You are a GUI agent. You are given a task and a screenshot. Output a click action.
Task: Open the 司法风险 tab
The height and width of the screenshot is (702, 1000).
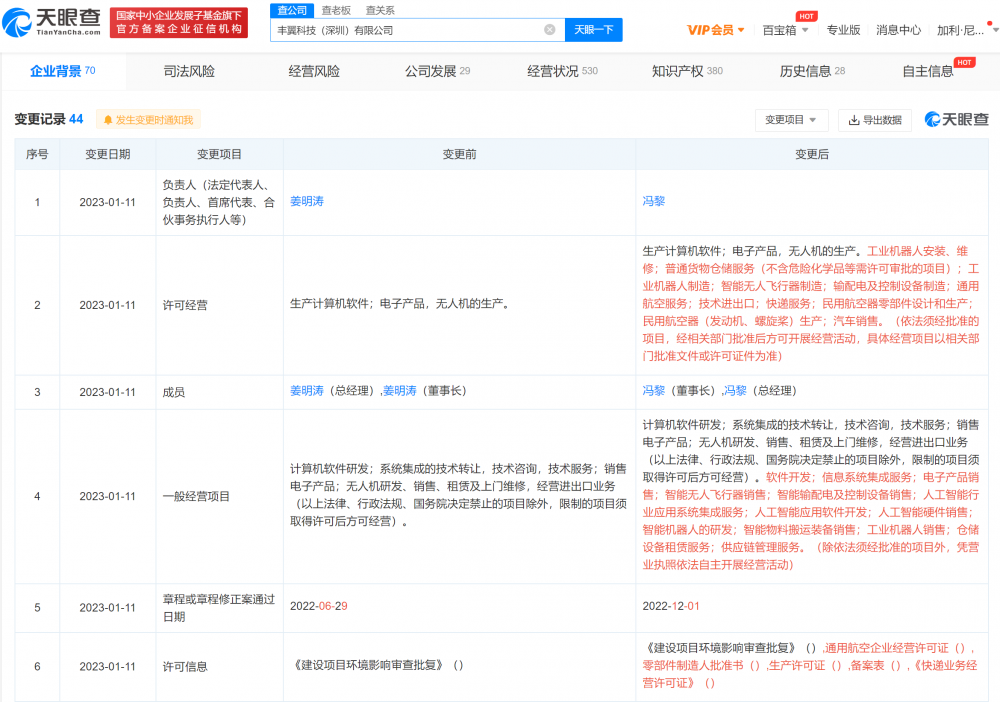[x=189, y=71]
